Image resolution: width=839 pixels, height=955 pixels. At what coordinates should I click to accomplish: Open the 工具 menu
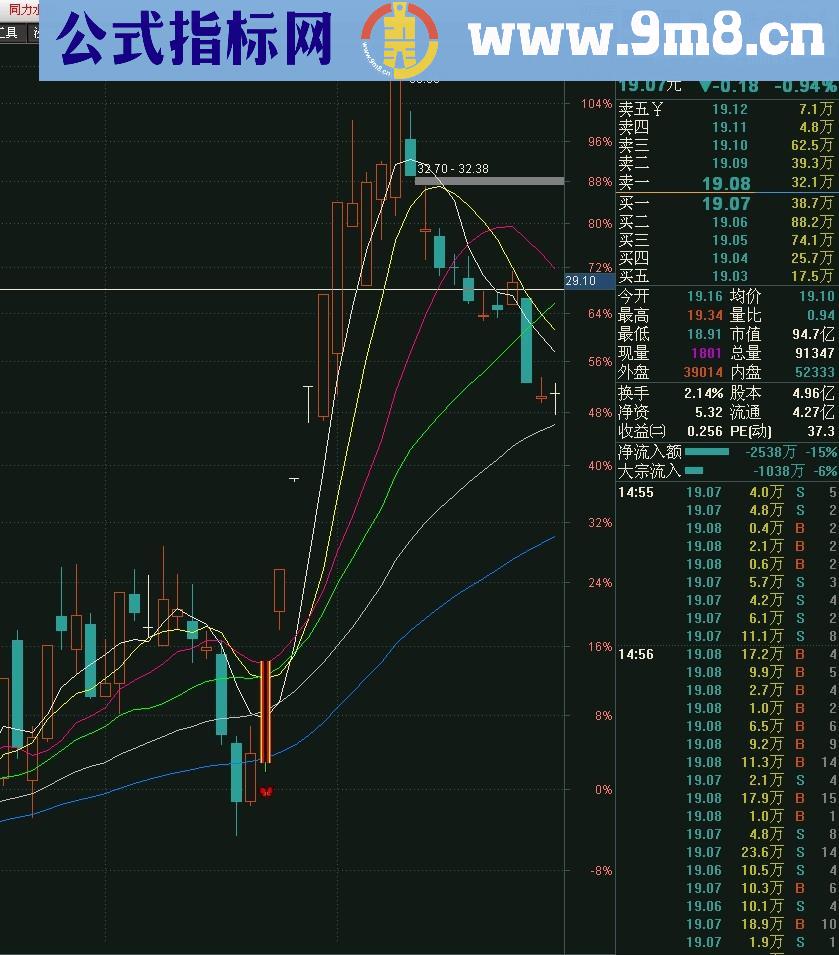(9, 32)
